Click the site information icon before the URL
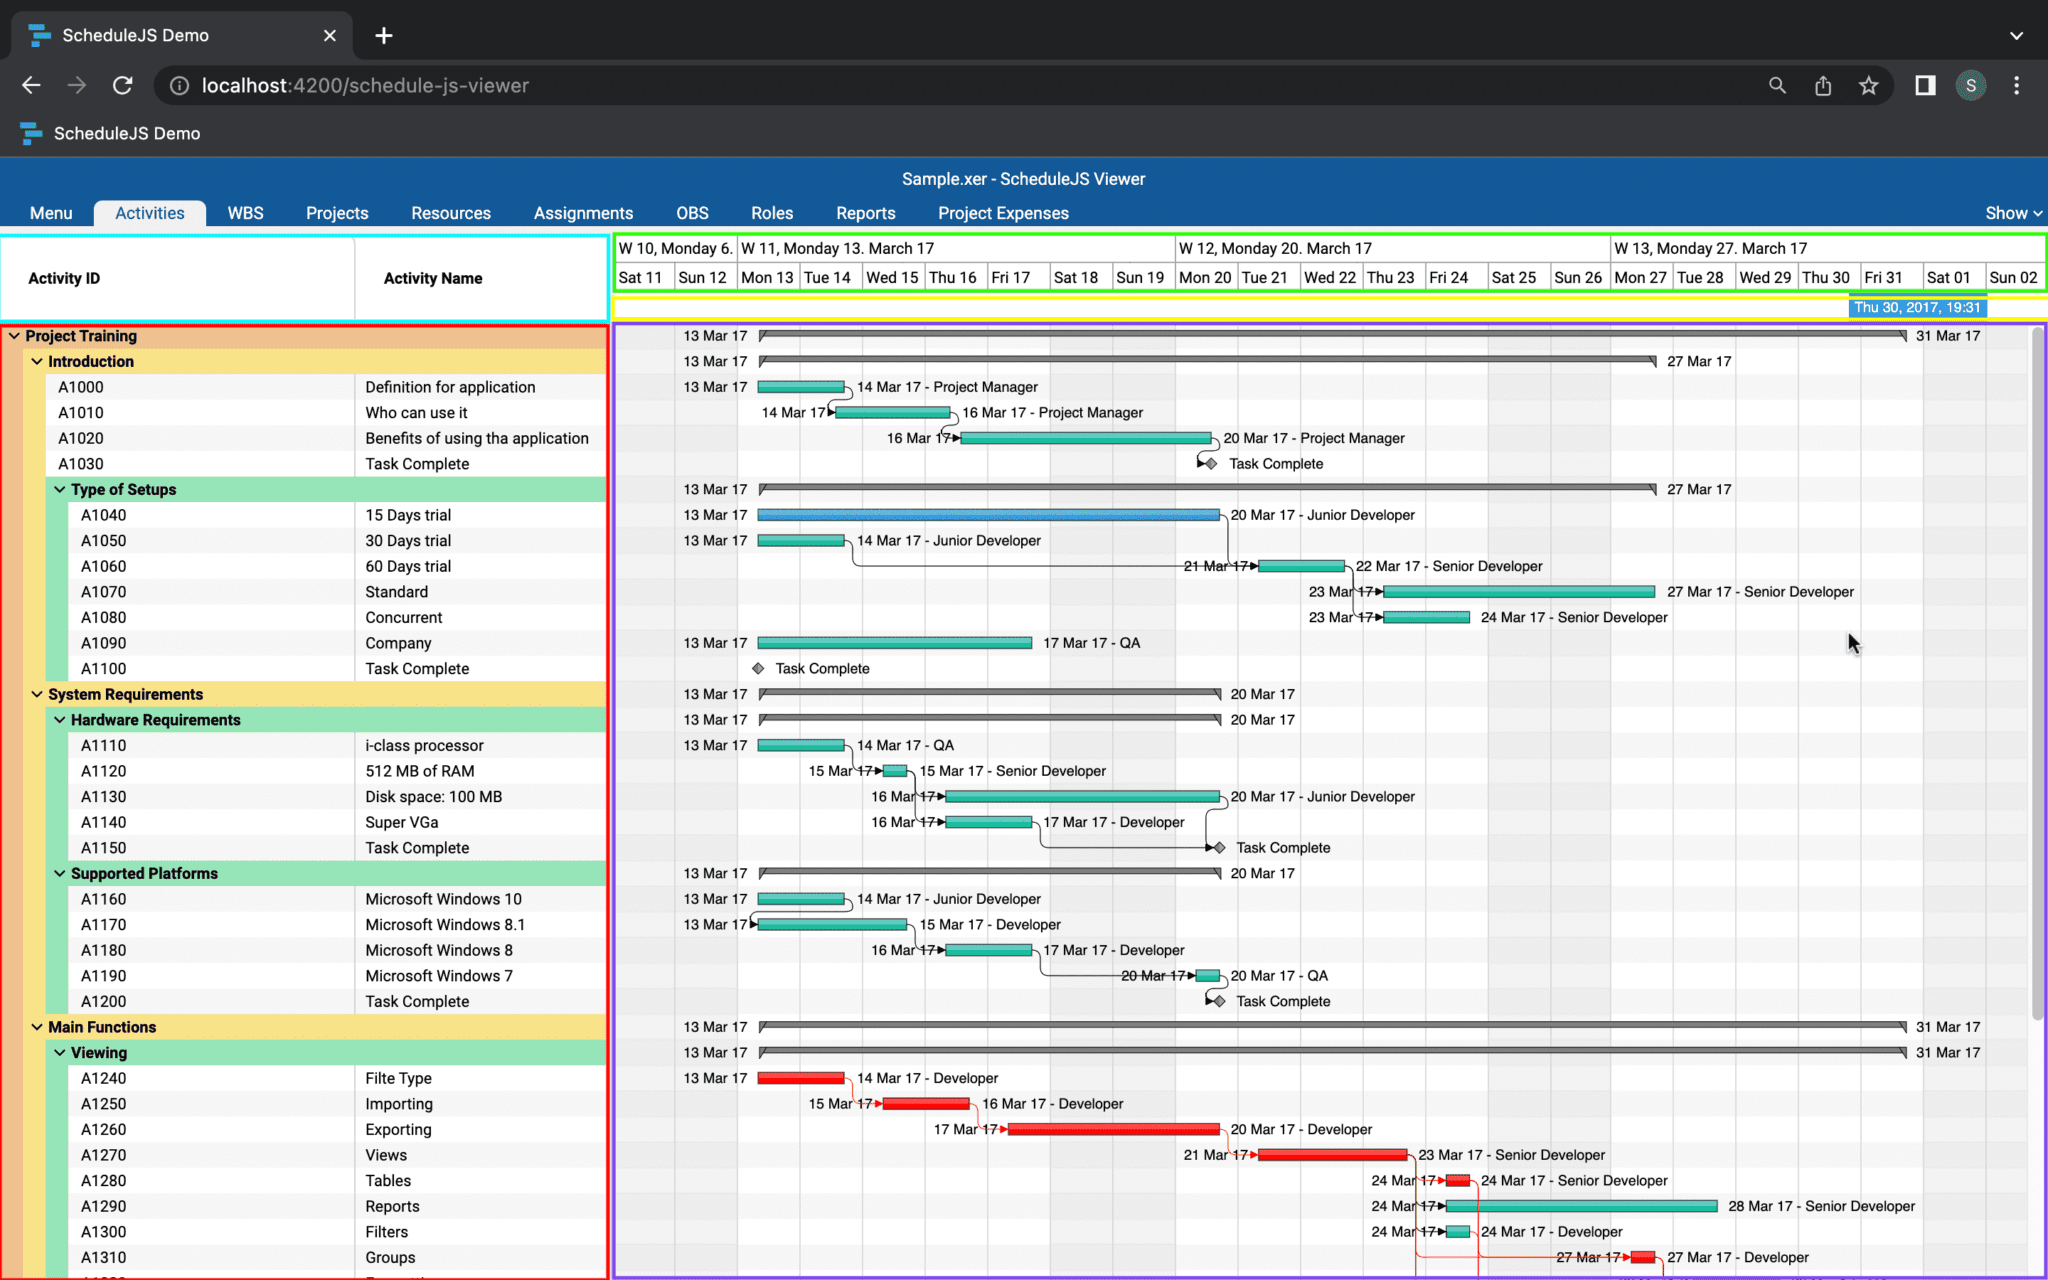The height and width of the screenshot is (1280, 2048). click(x=178, y=85)
